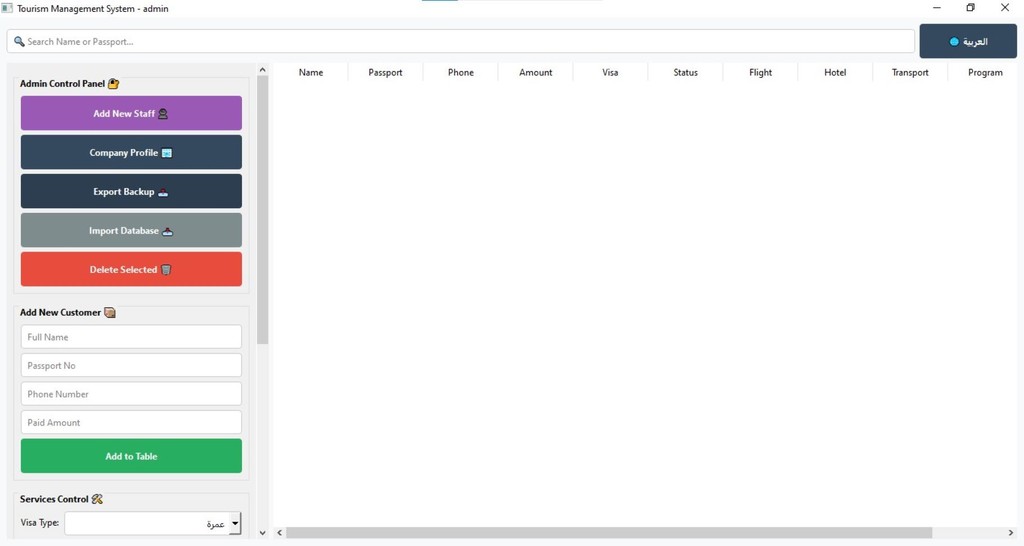Click the Transport column header
The height and width of the screenshot is (546, 1024).
(x=910, y=72)
